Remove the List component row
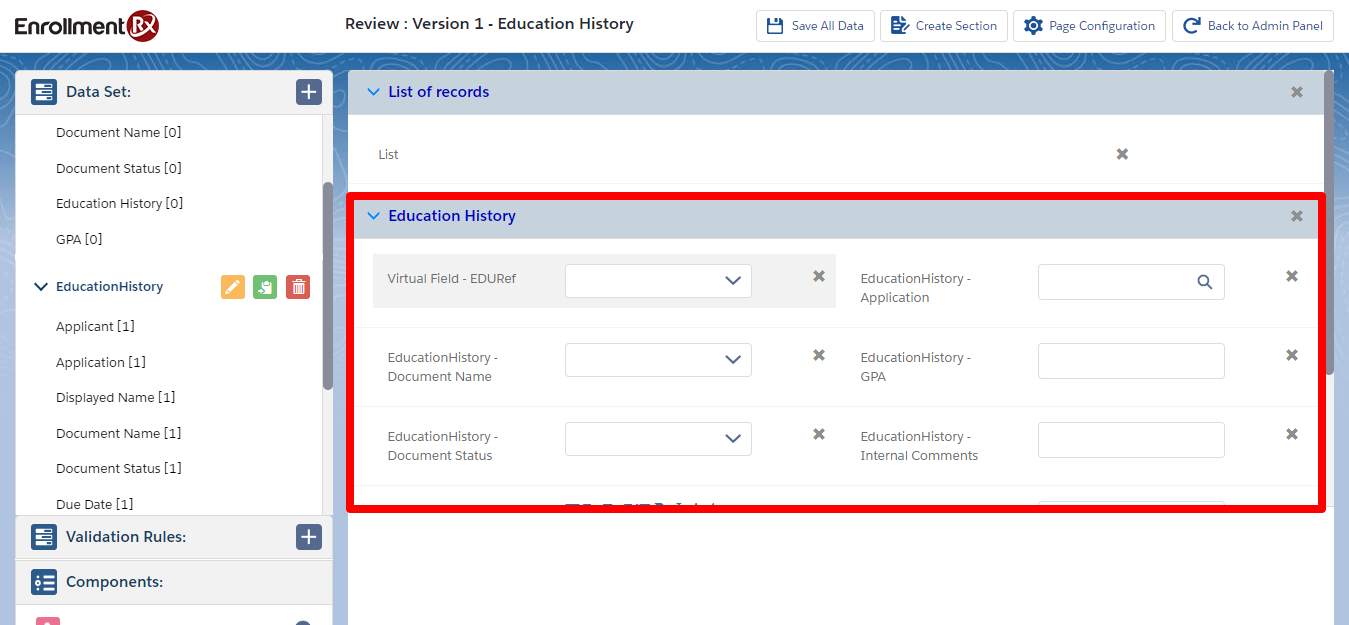The image size is (1349, 625). tap(1122, 154)
